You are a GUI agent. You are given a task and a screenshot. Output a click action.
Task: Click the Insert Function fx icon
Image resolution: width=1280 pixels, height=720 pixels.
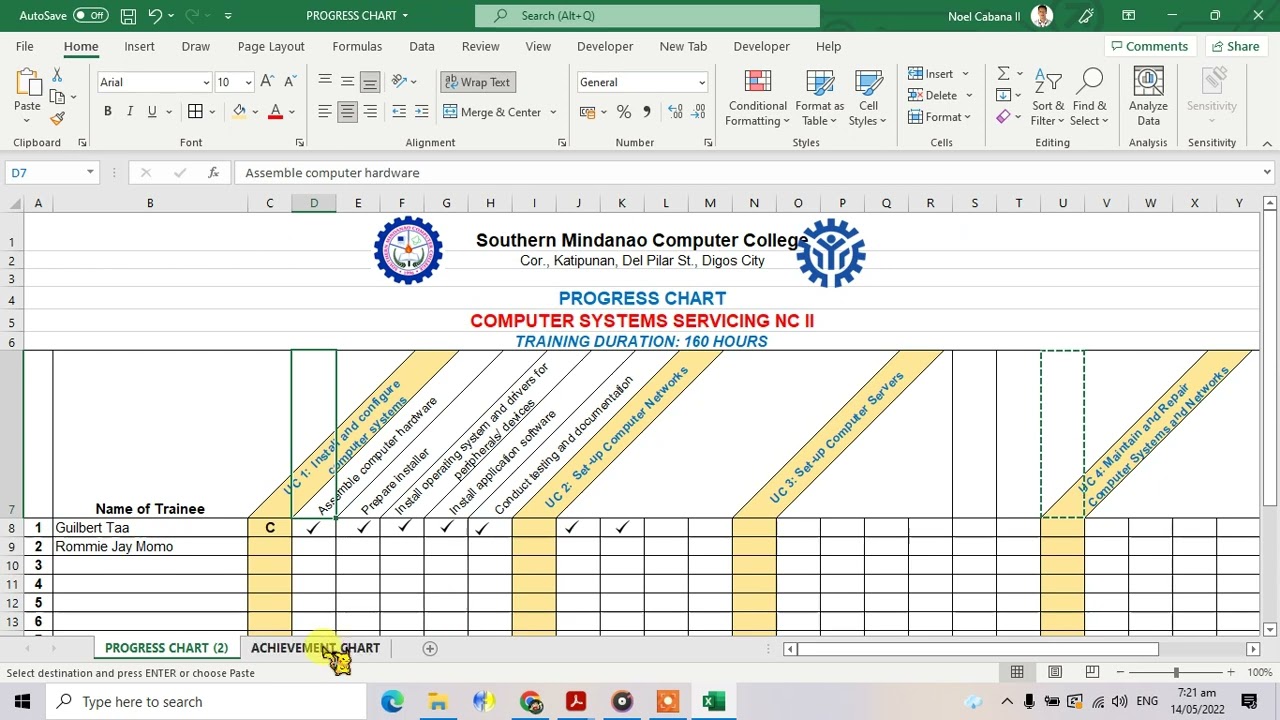pos(213,173)
